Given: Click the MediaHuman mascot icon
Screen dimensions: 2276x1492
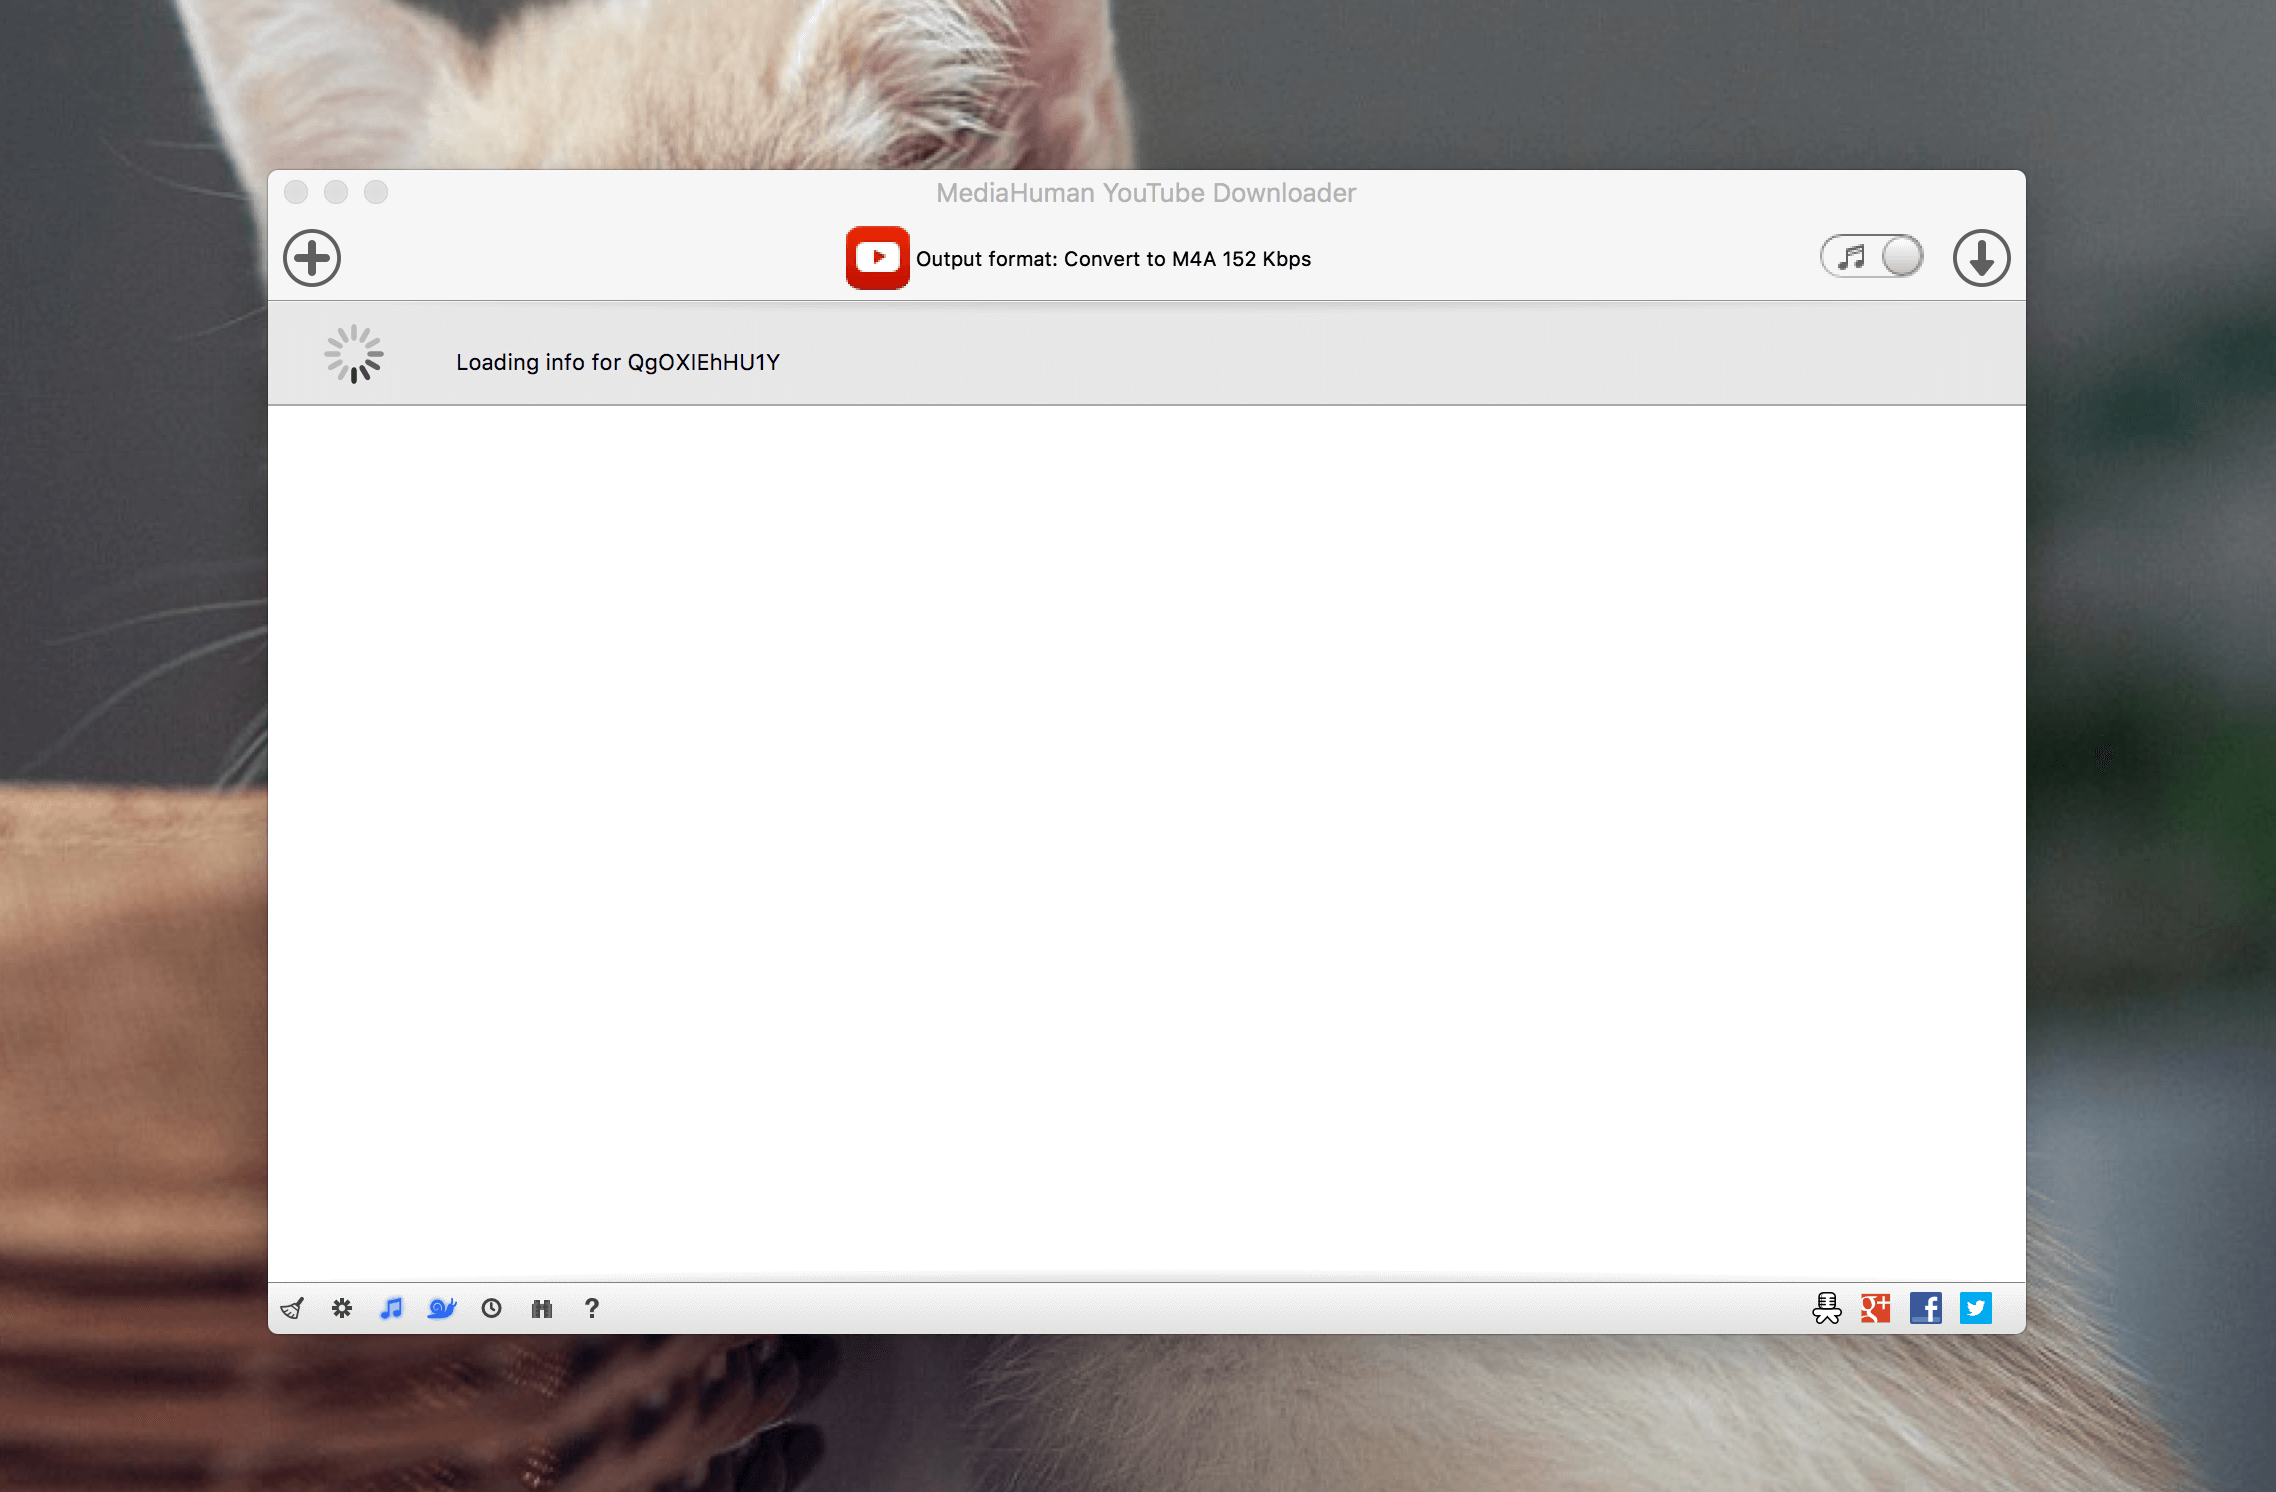Looking at the screenshot, I should 1826,1308.
